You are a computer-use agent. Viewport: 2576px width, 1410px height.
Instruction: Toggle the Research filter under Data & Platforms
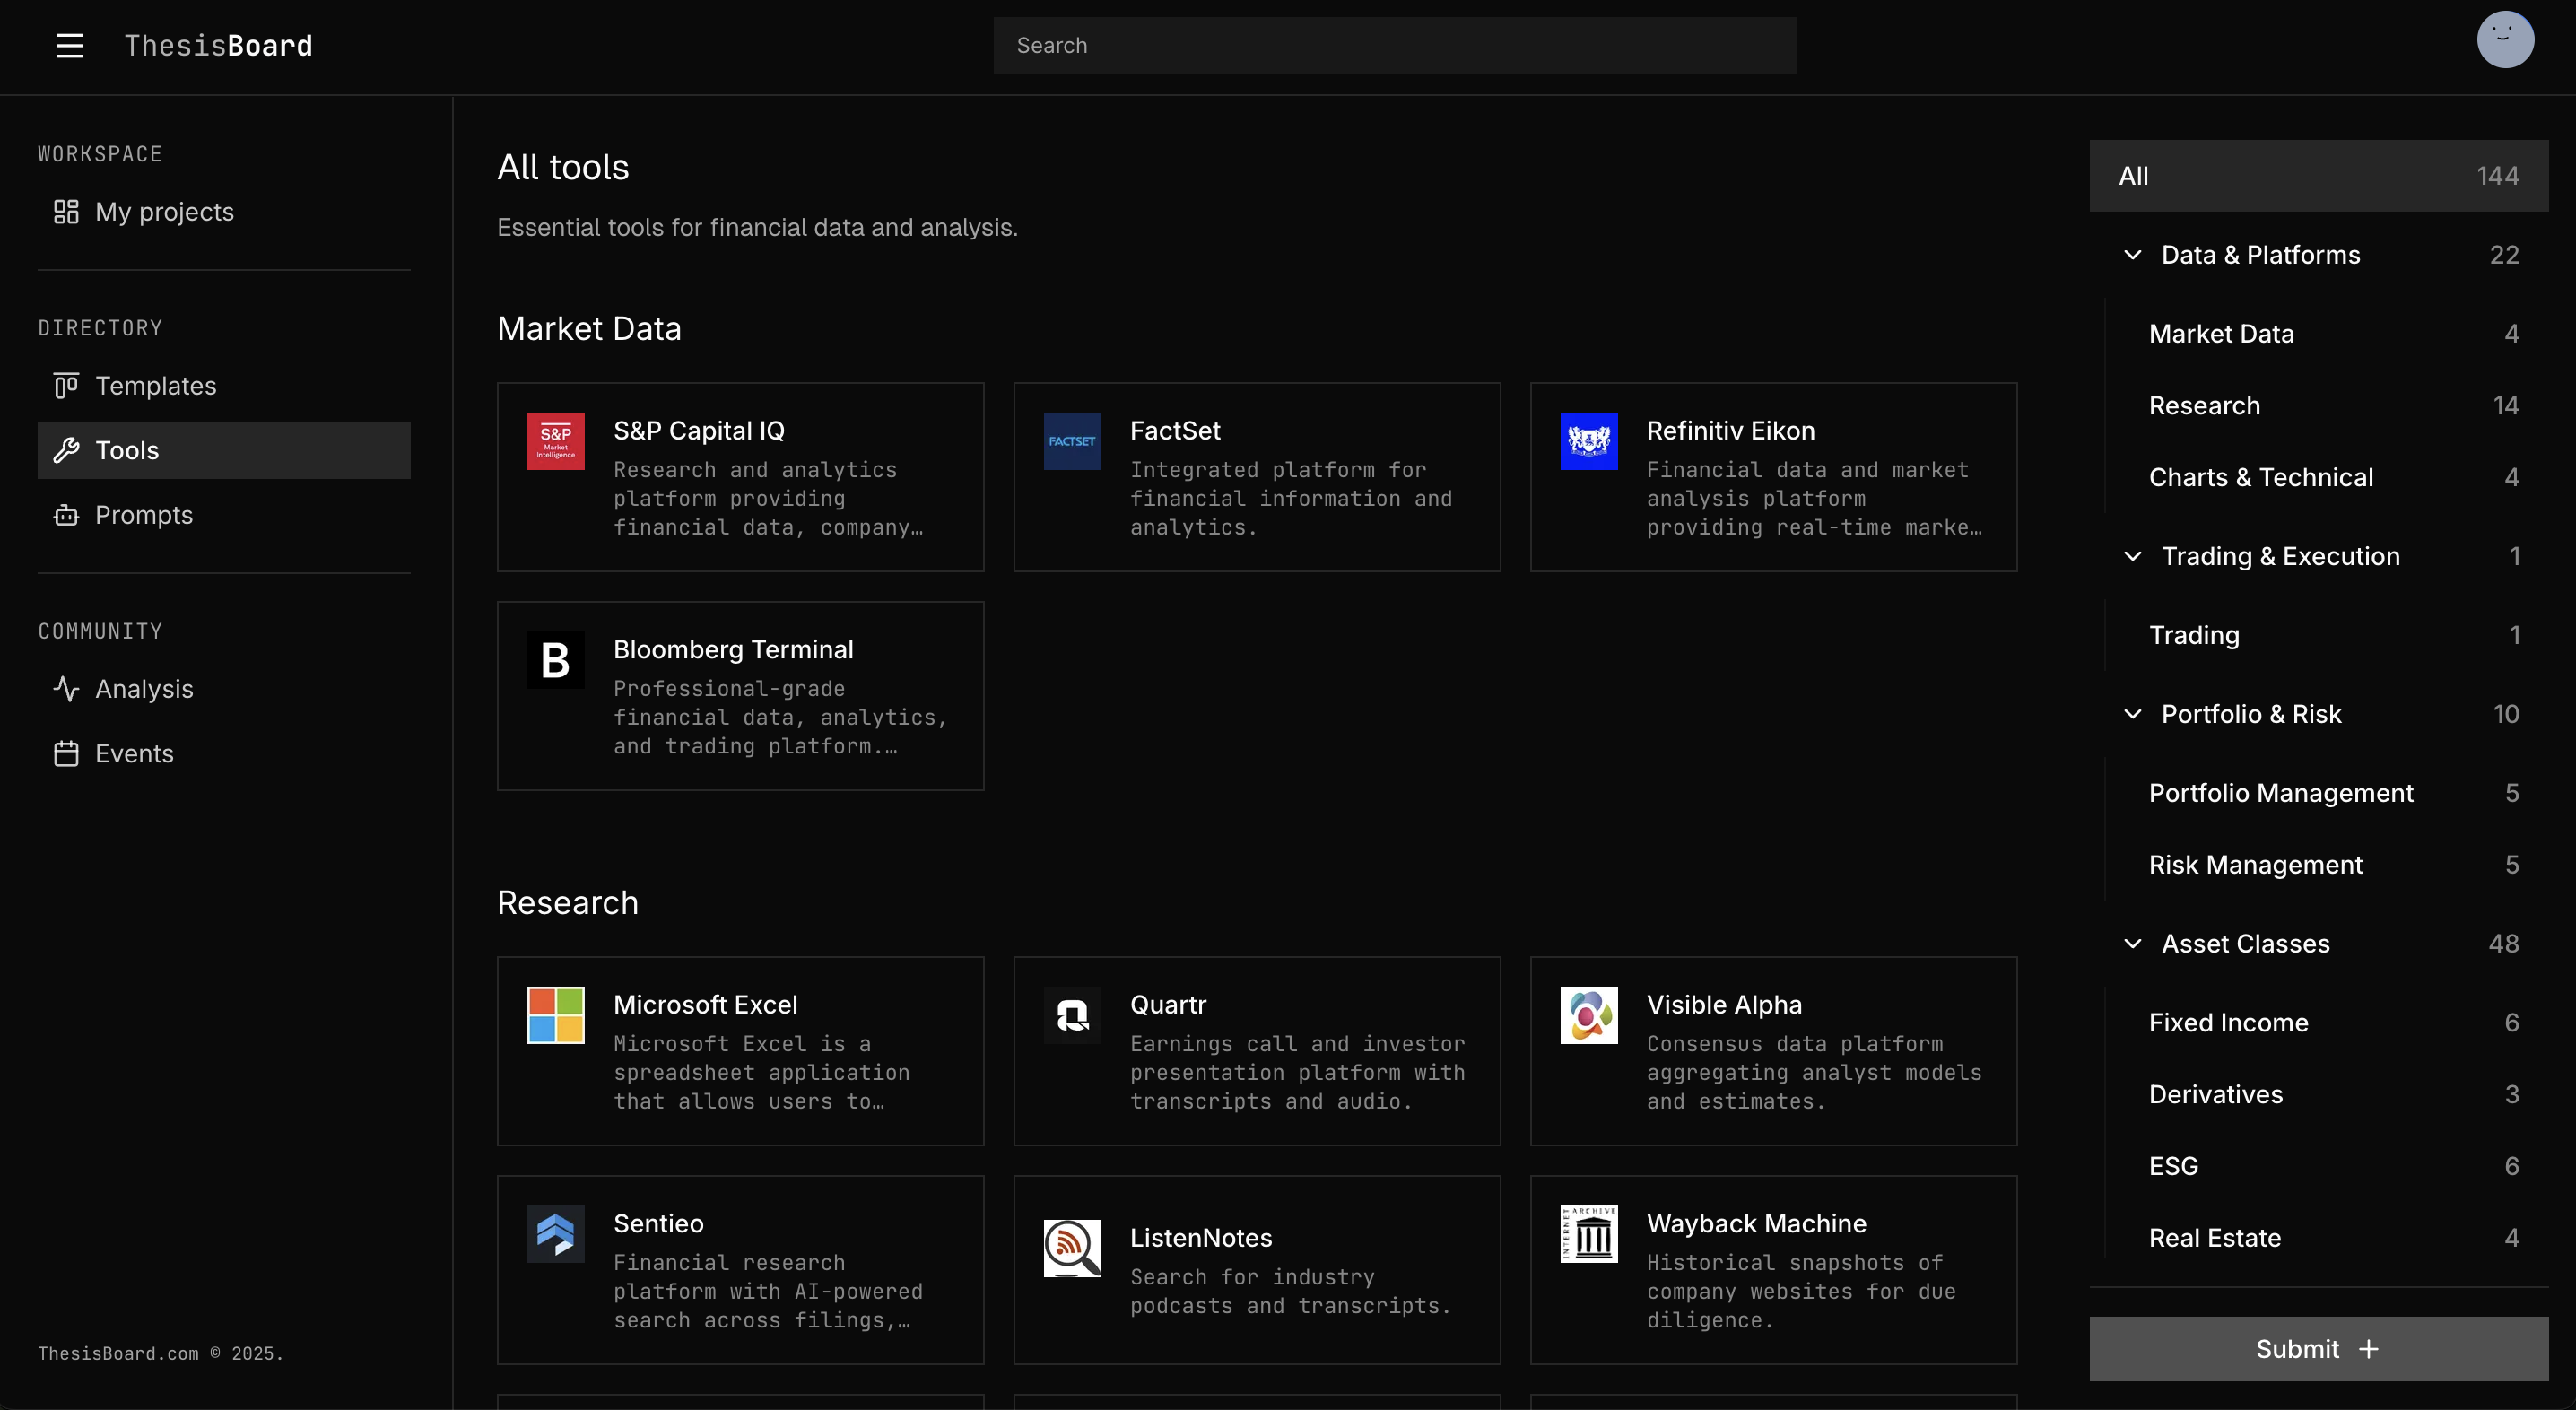[2204, 405]
